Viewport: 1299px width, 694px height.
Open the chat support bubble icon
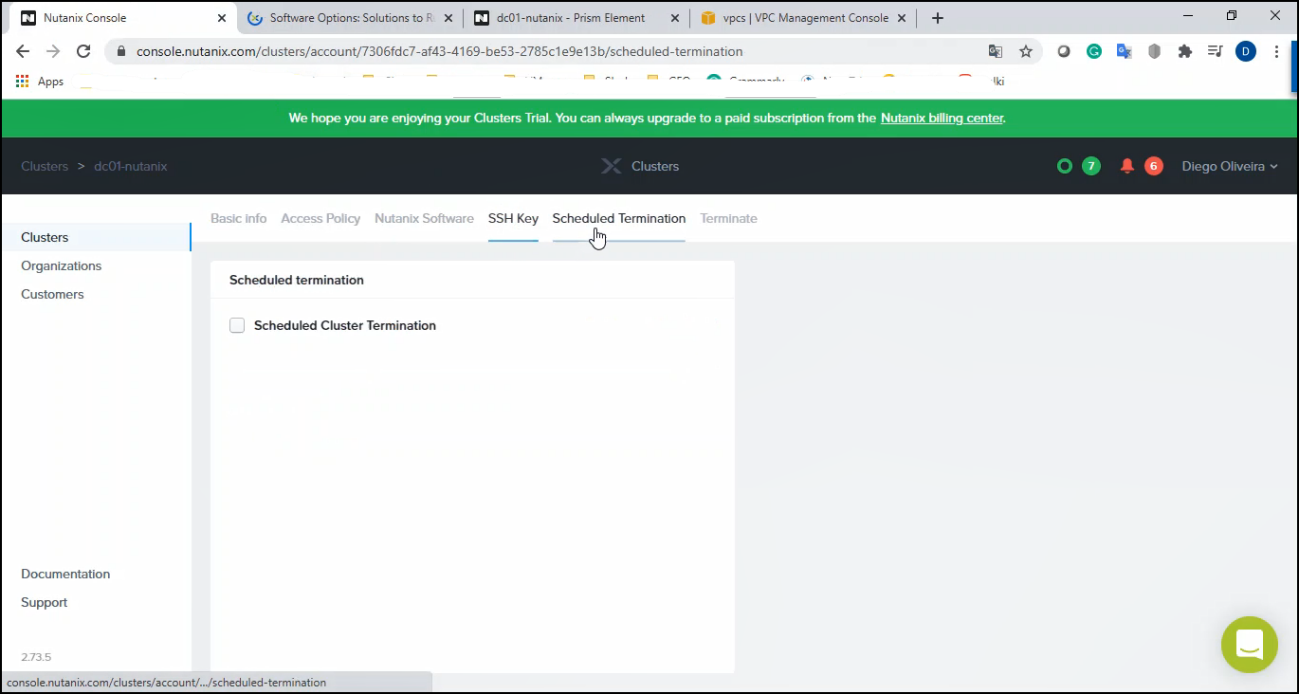(1249, 645)
